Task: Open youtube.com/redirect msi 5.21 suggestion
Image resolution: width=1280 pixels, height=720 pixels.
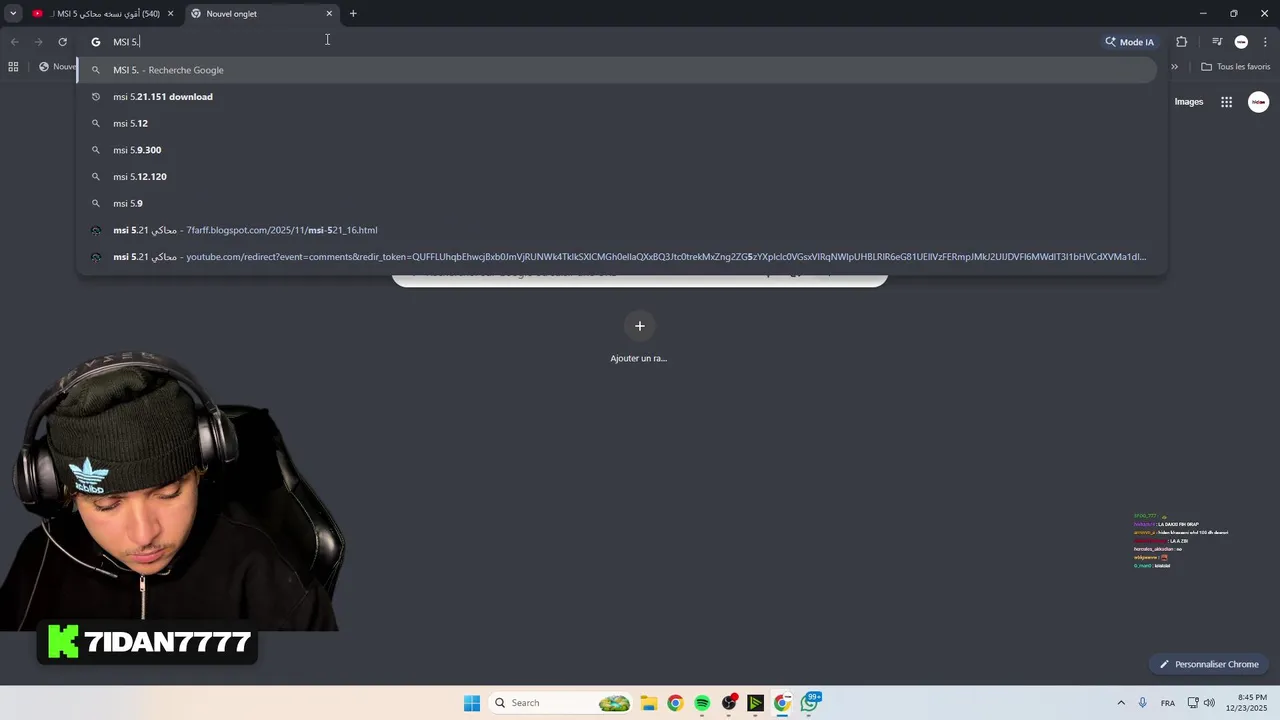Action: [x=616, y=257]
